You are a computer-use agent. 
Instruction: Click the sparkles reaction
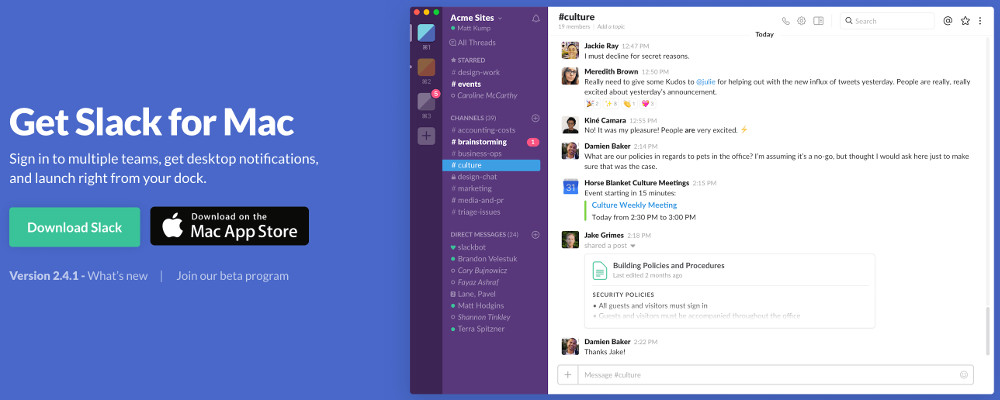pos(611,103)
